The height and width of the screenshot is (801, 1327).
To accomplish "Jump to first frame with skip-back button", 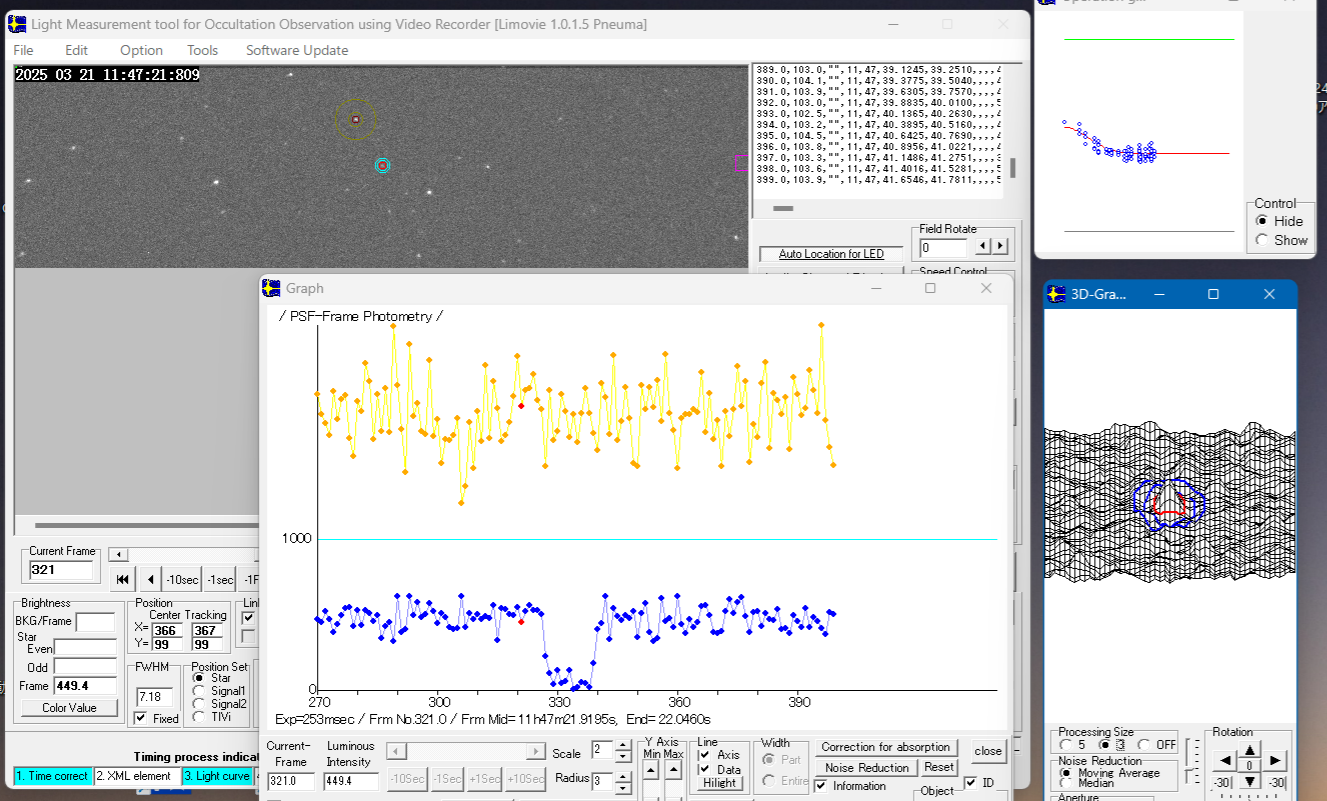I will pos(123,580).
